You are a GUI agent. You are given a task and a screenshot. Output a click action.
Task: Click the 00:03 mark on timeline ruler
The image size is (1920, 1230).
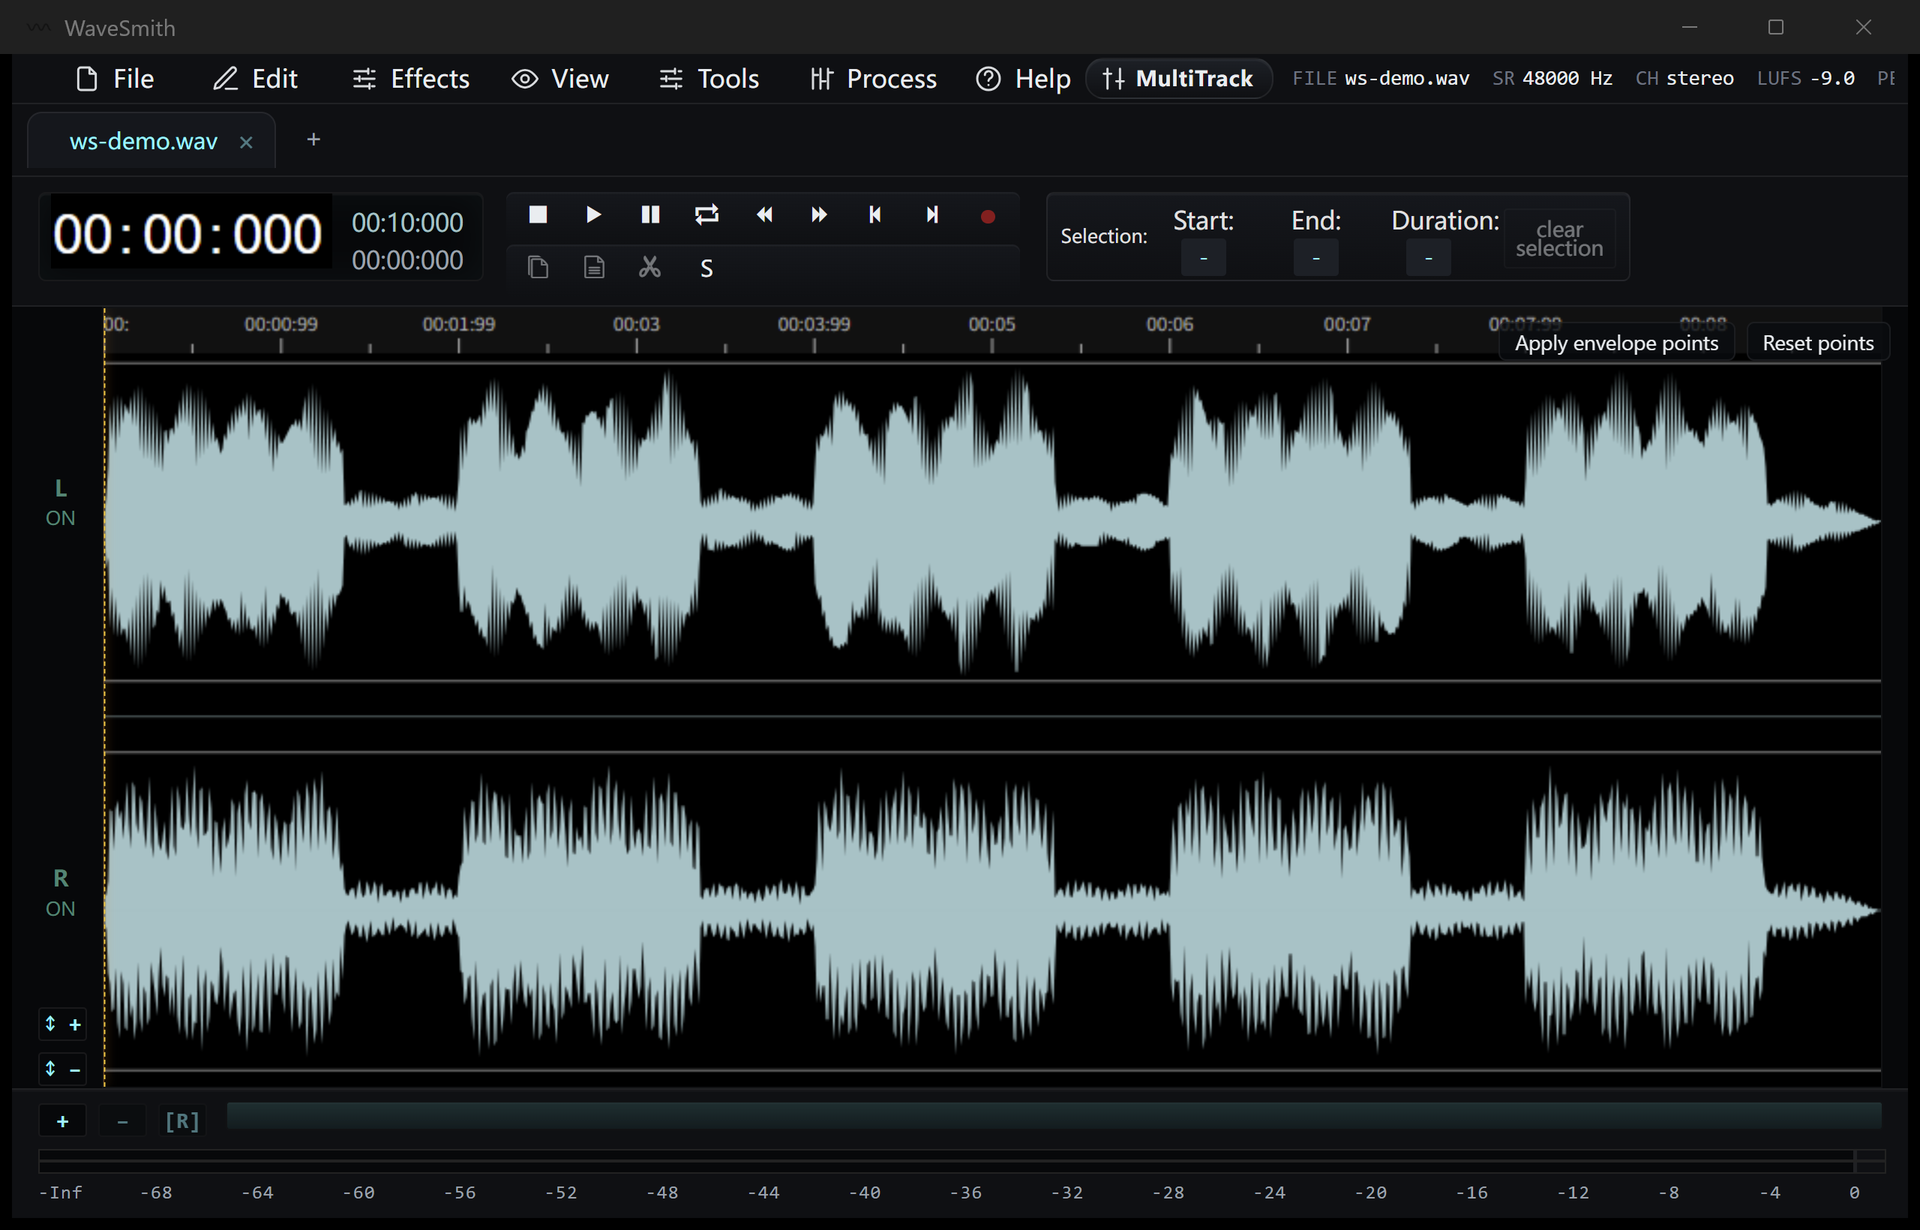[x=636, y=325]
